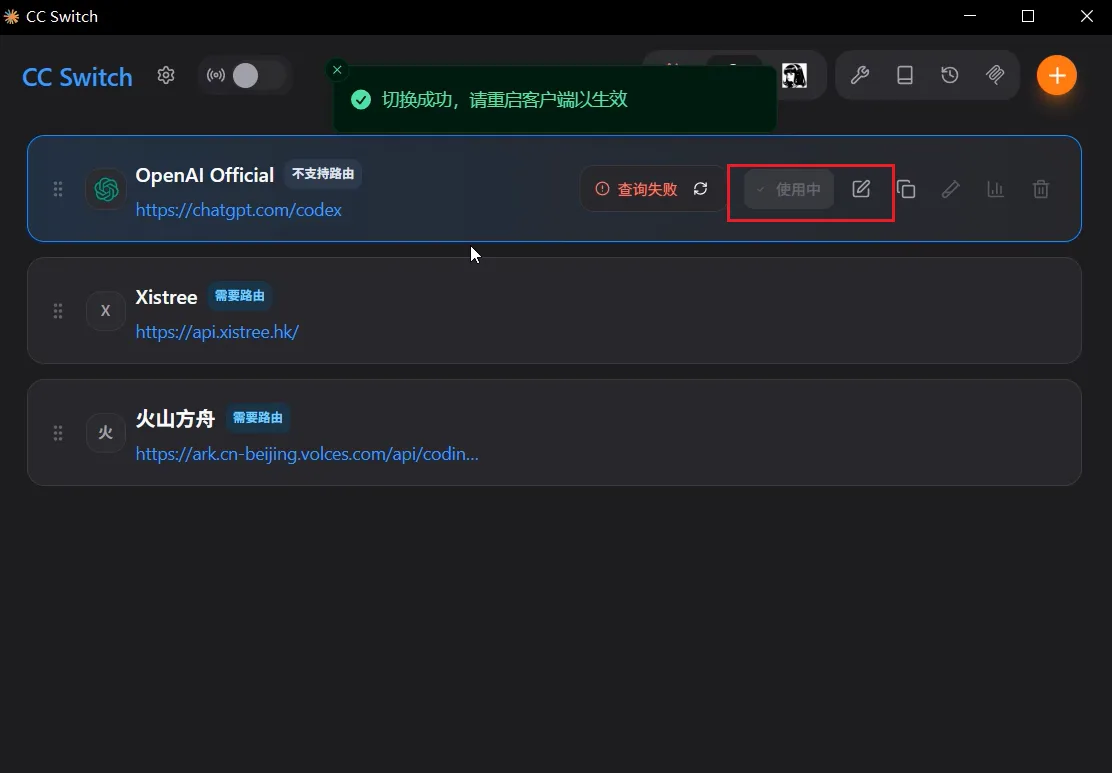The width and height of the screenshot is (1112, 773).
Task: Click the avatar app icon in top bar
Action: click(794, 75)
